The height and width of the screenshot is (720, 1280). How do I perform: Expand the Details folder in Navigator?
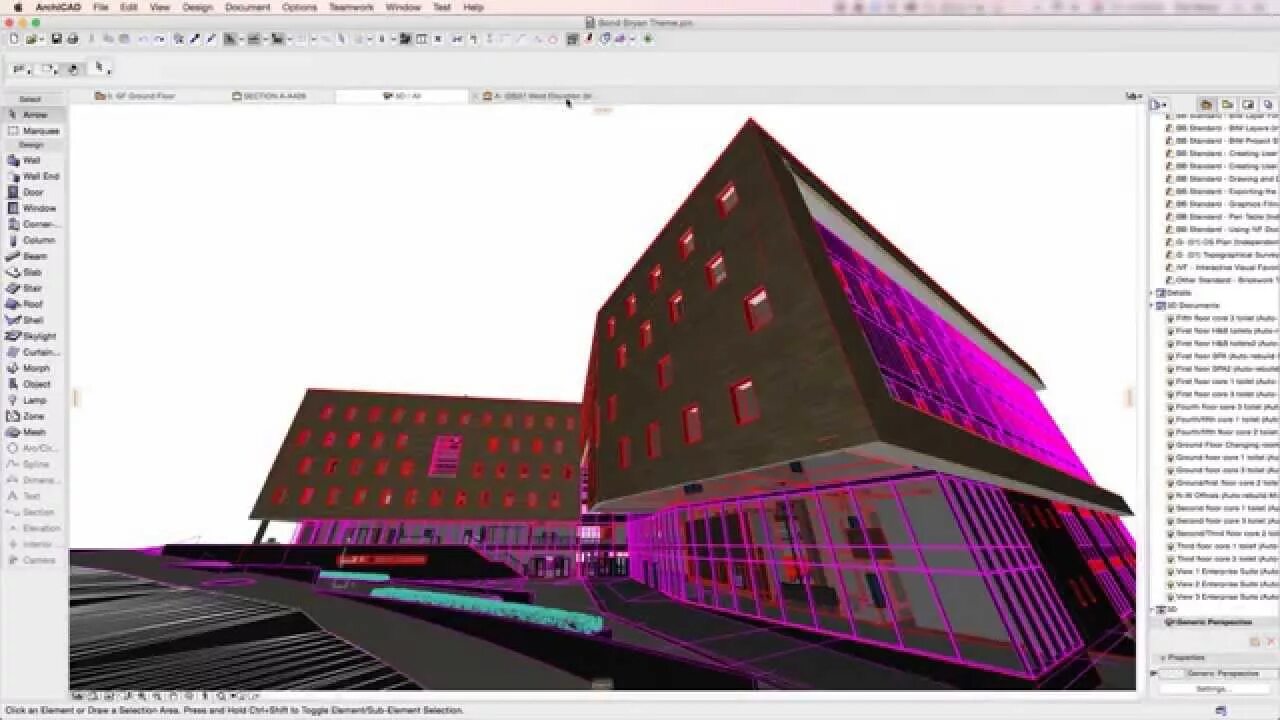click(x=1153, y=293)
